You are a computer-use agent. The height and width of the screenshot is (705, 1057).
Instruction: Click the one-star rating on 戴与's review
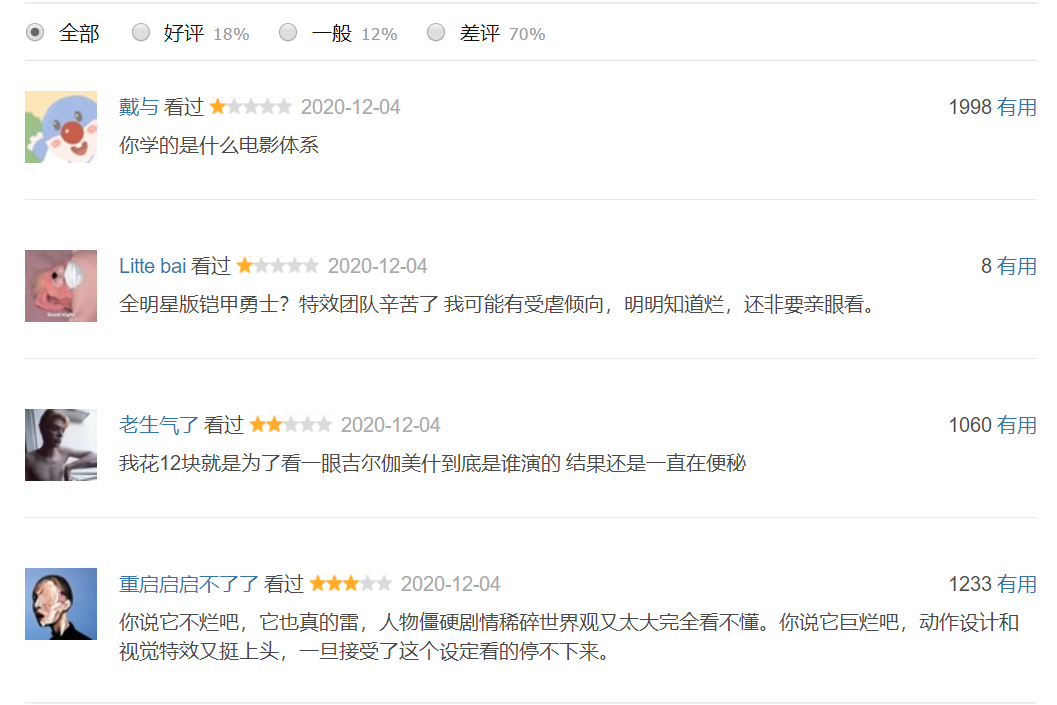(x=251, y=106)
